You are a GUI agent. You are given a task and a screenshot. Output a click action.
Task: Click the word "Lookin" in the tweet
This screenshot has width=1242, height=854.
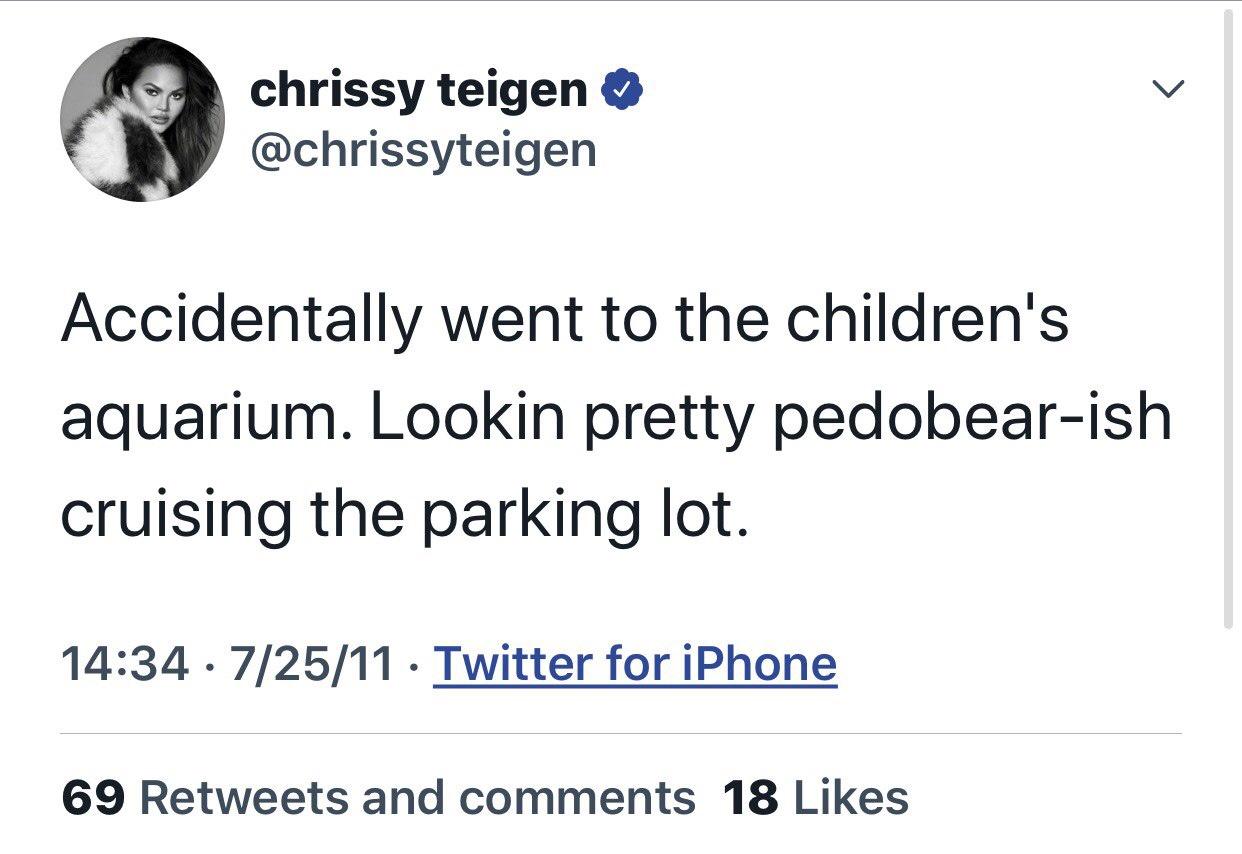point(469,416)
